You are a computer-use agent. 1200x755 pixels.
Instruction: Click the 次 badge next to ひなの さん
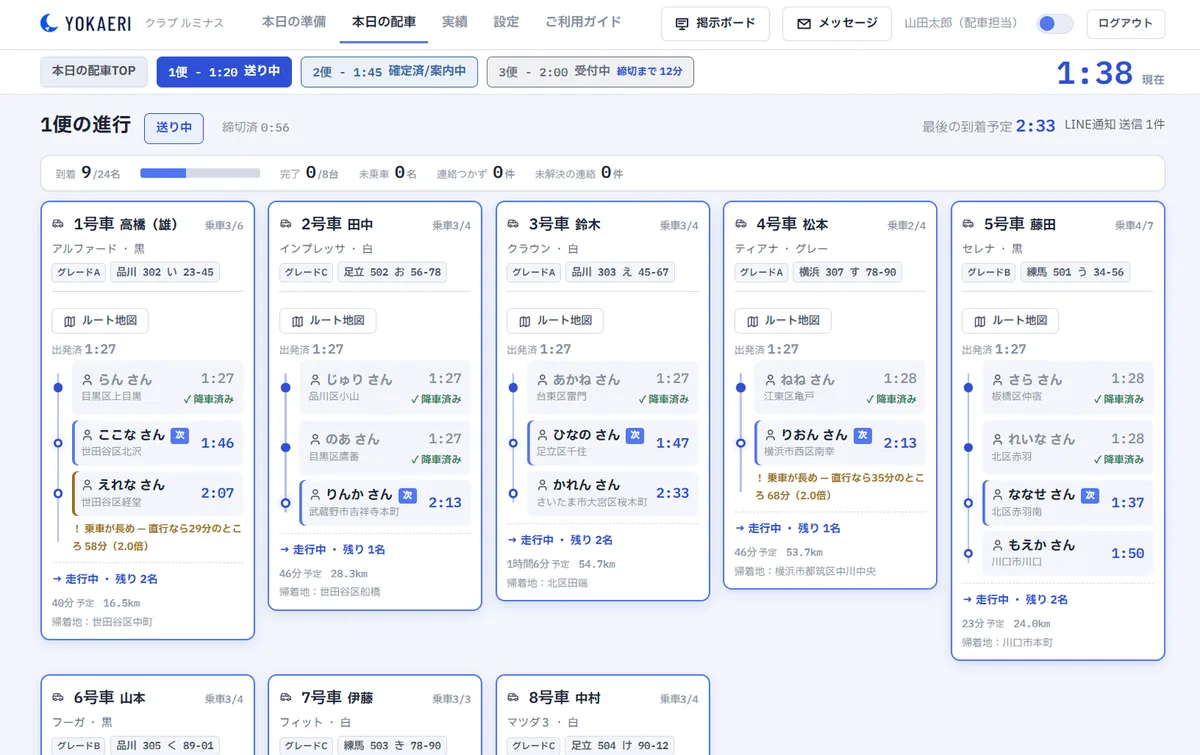tap(634, 435)
